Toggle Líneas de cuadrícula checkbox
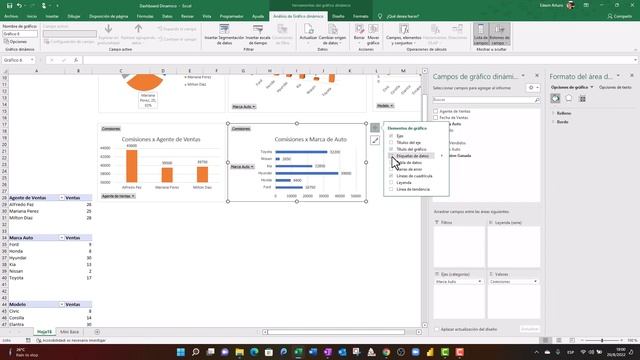Image resolution: width=640 pixels, height=360 pixels. 391,176
